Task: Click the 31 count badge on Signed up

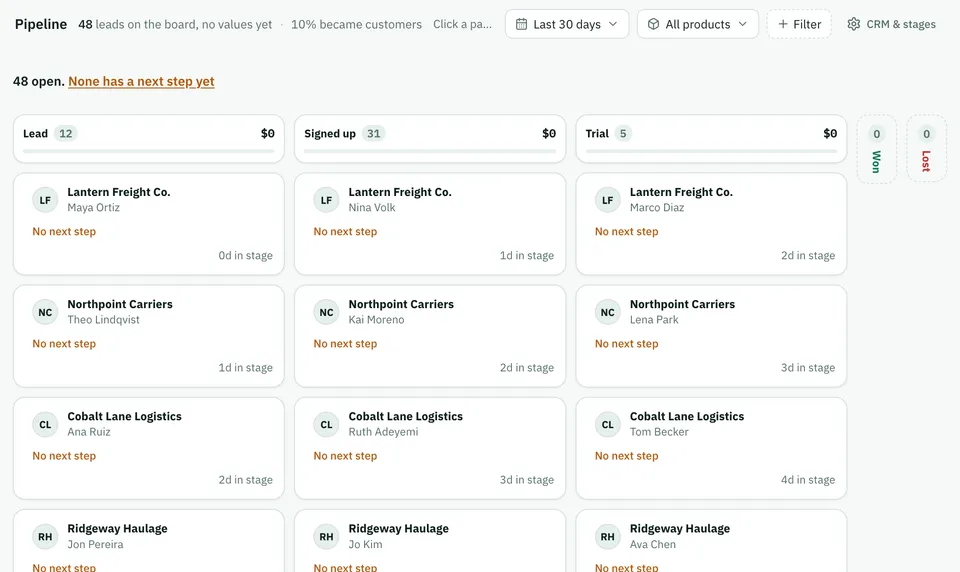Action: click(373, 134)
